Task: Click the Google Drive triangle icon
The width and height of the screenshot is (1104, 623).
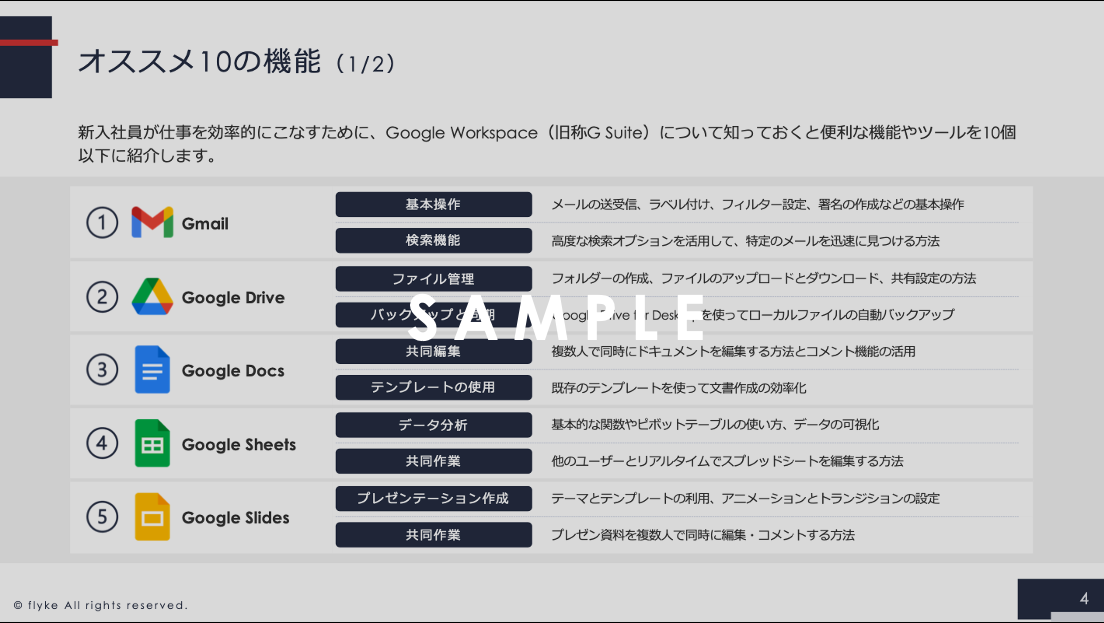Action: click(152, 297)
